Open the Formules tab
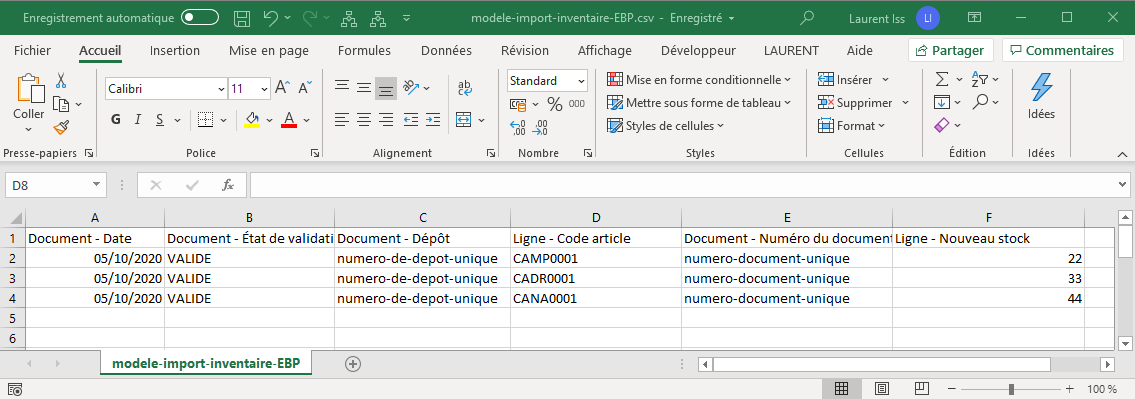Screen dimensions: 1135x399 pos(364,51)
